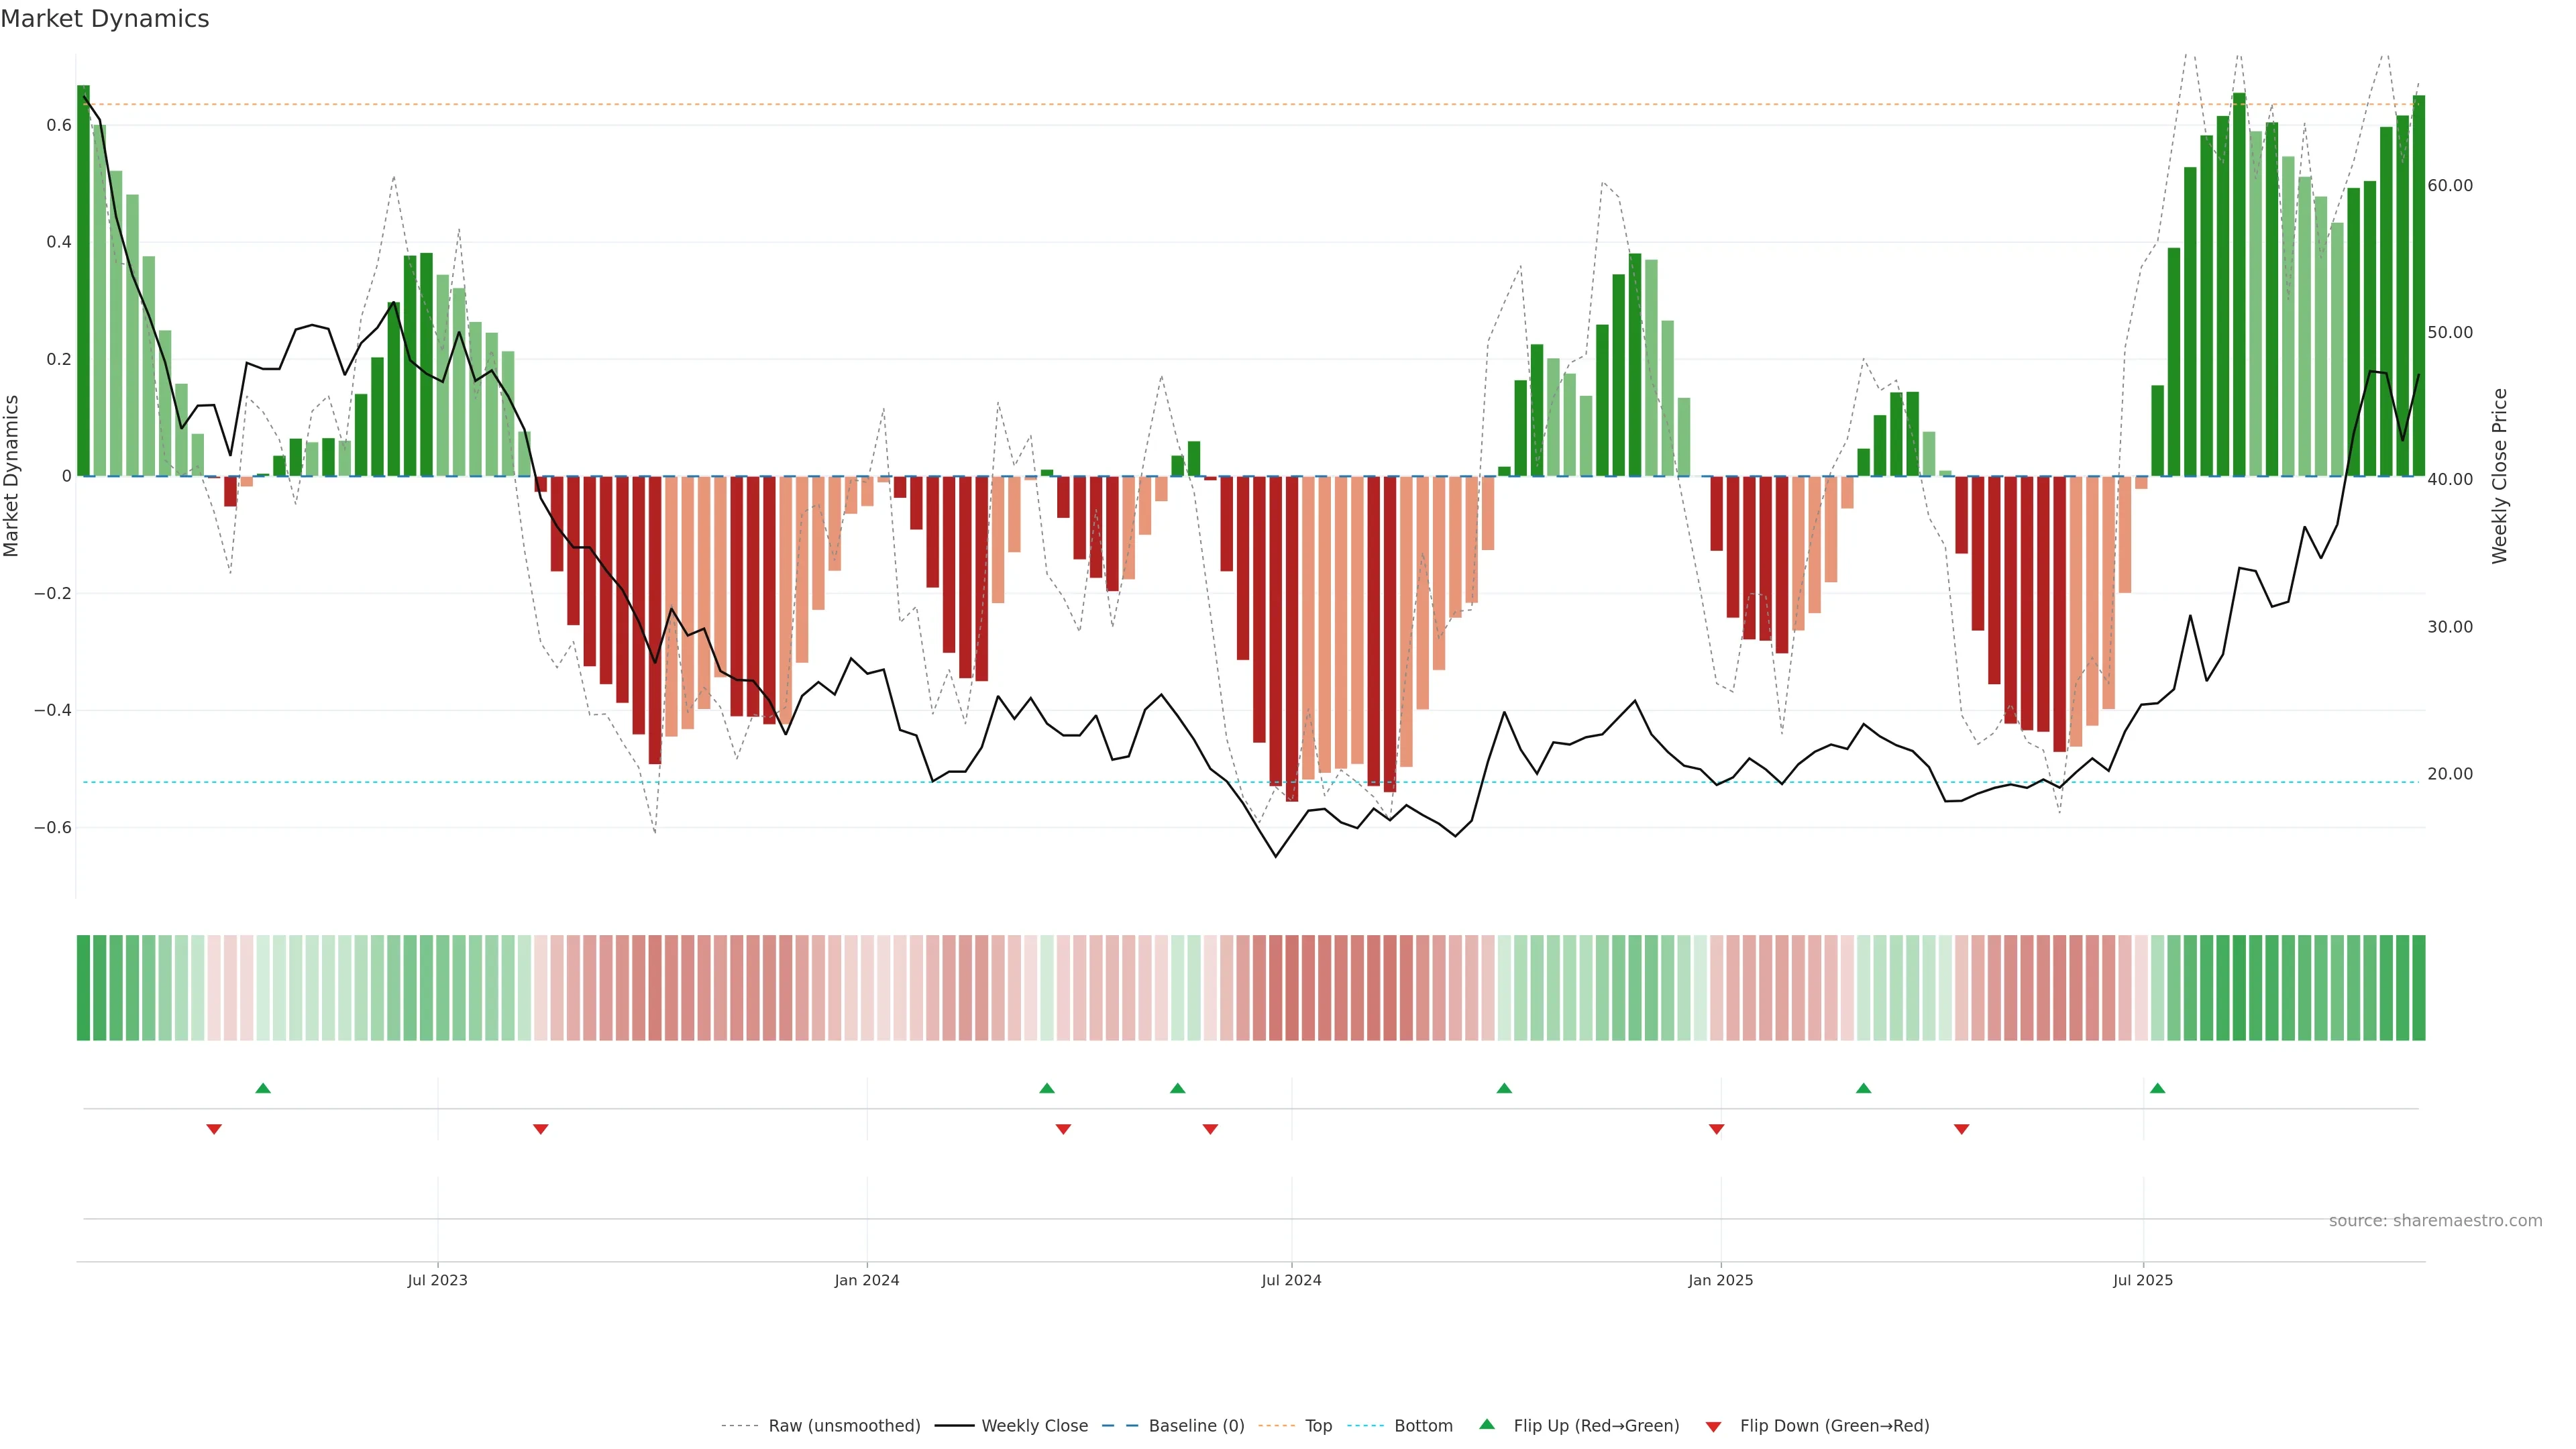Click the Weekly Close Price axis title
Screen dimensions: 2576x1449
coord(2499,476)
